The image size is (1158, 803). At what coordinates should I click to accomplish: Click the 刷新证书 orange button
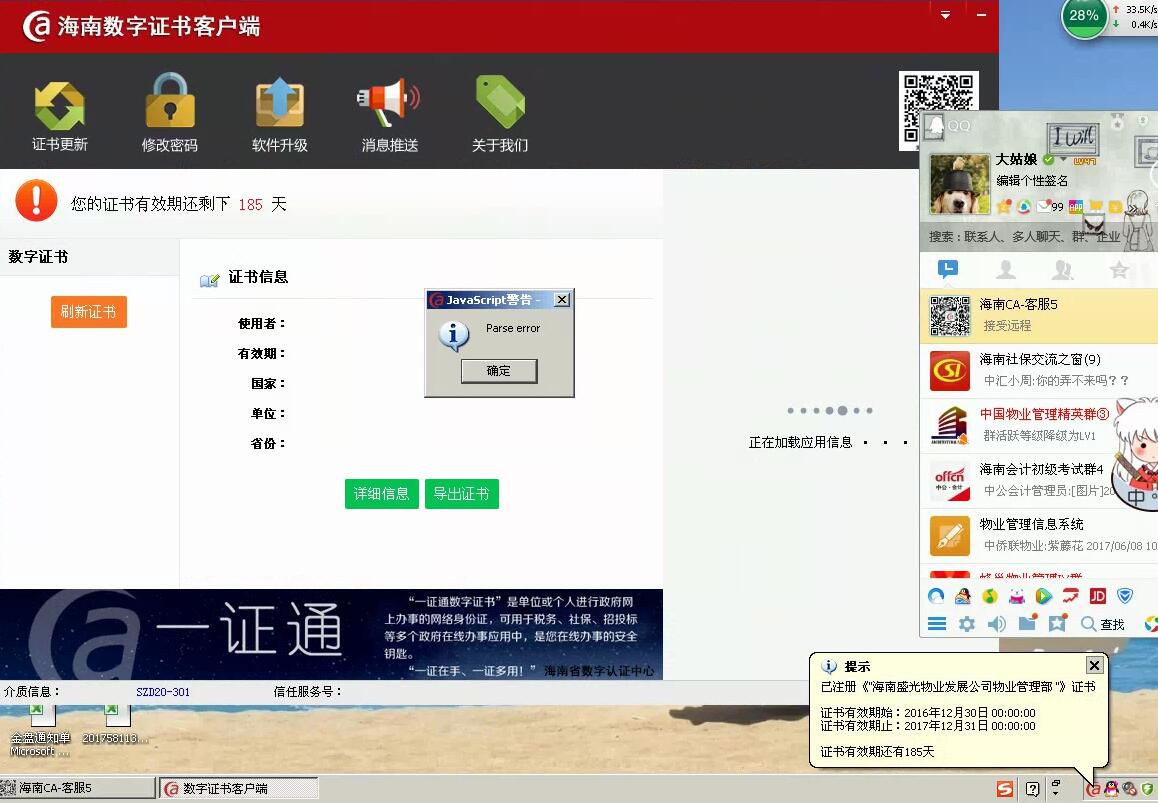click(89, 312)
